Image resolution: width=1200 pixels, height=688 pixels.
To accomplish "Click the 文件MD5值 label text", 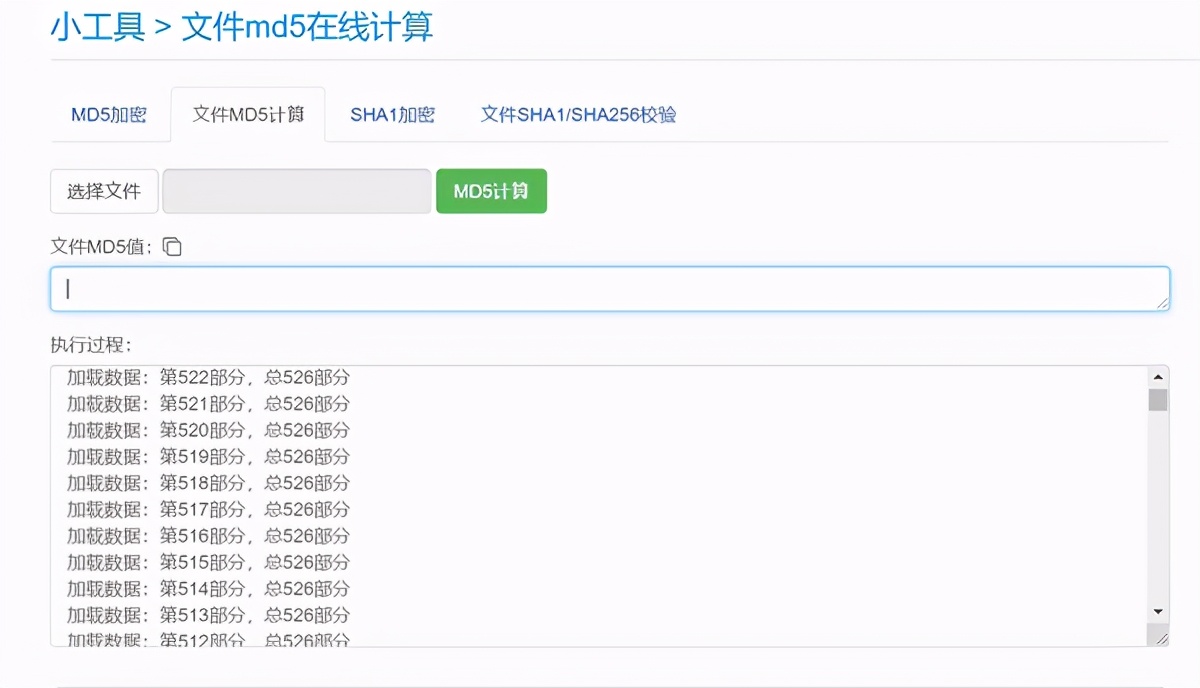I will tap(103, 247).
